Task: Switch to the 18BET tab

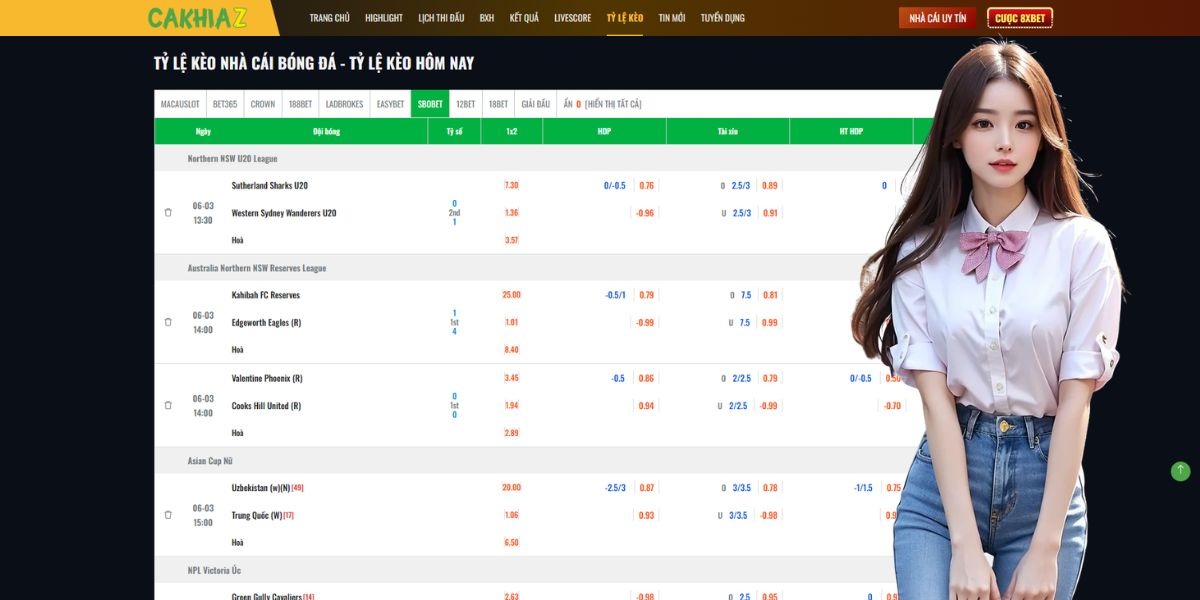Action: [498, 104]
